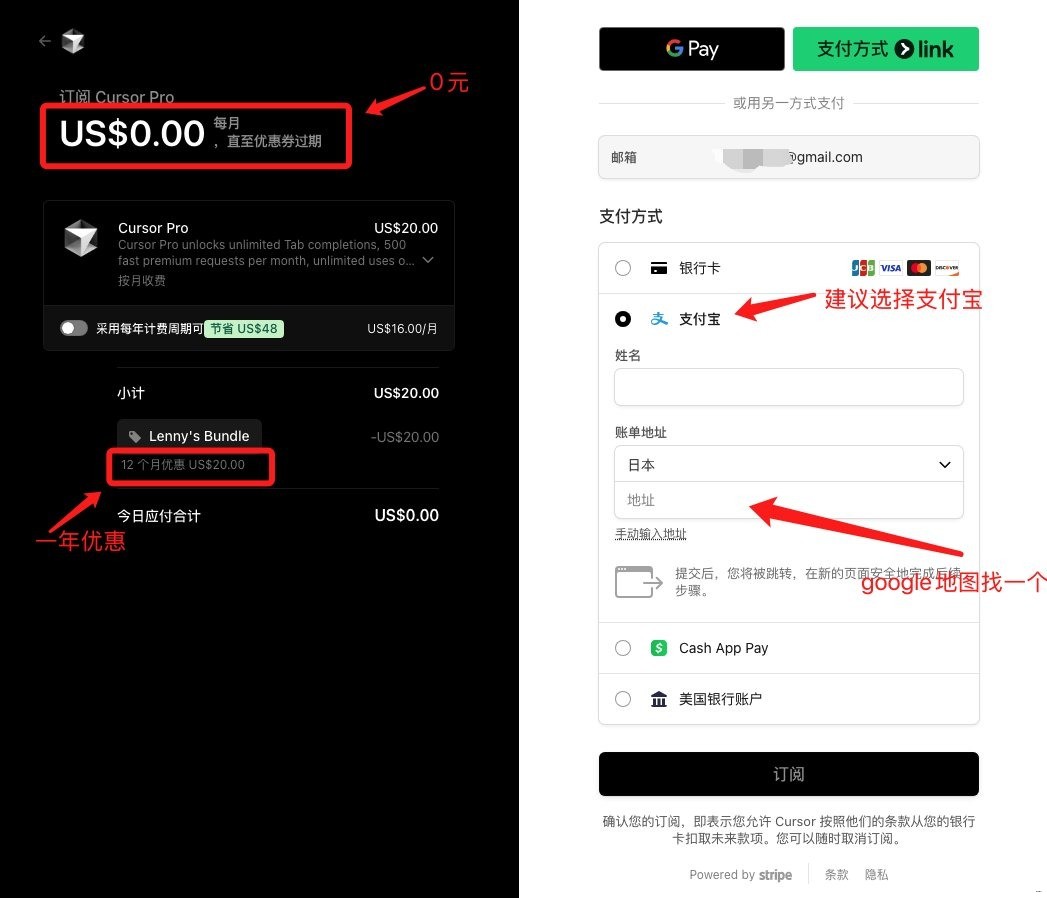Click the 订阅 subscribe button
Viewport: 1047px width, 898px height.
[x=788, y=774]
